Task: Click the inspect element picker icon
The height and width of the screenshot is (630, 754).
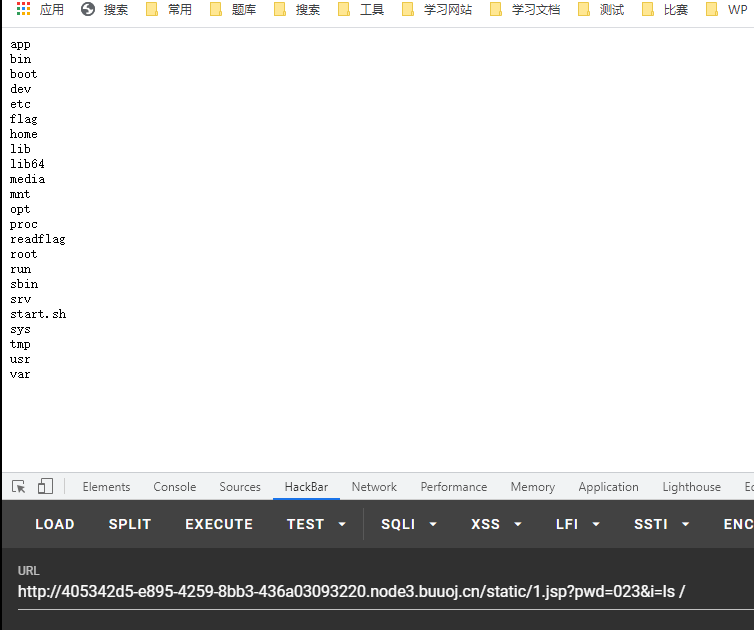Action: tap(19, 487)
